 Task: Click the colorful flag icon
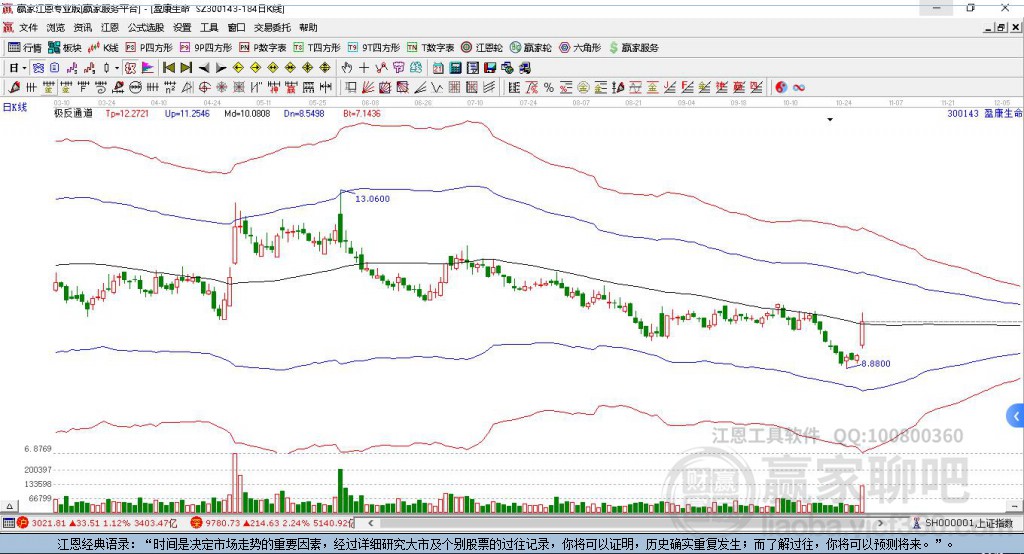click(148, 68)
